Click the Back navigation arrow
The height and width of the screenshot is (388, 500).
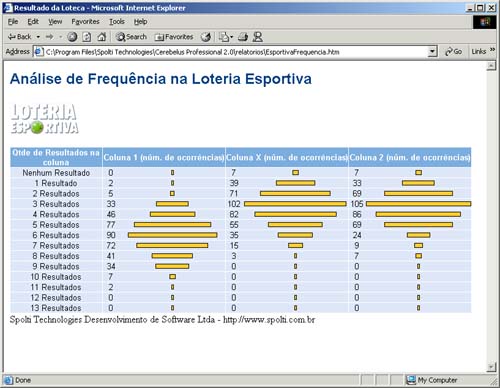point(19,37)
